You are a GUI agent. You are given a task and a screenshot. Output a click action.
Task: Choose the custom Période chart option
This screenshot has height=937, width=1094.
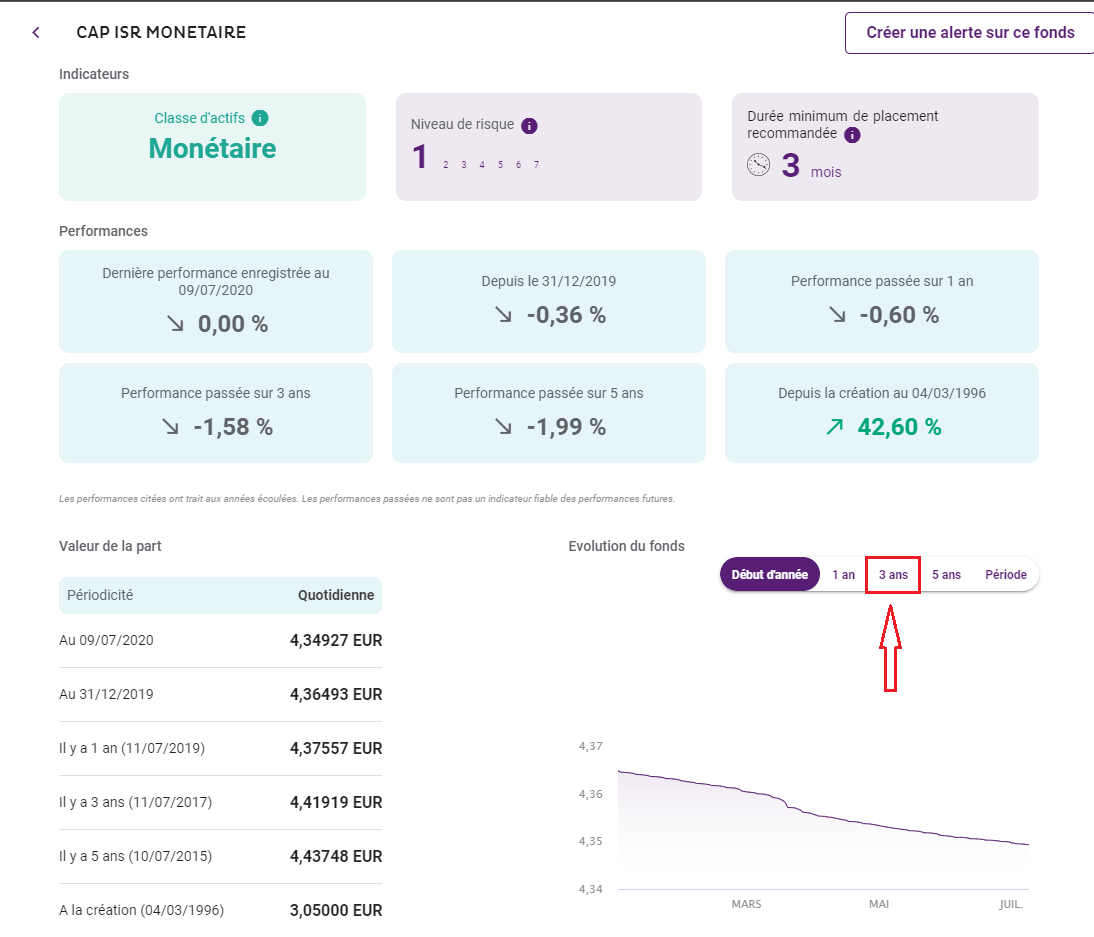point(1005,575)
